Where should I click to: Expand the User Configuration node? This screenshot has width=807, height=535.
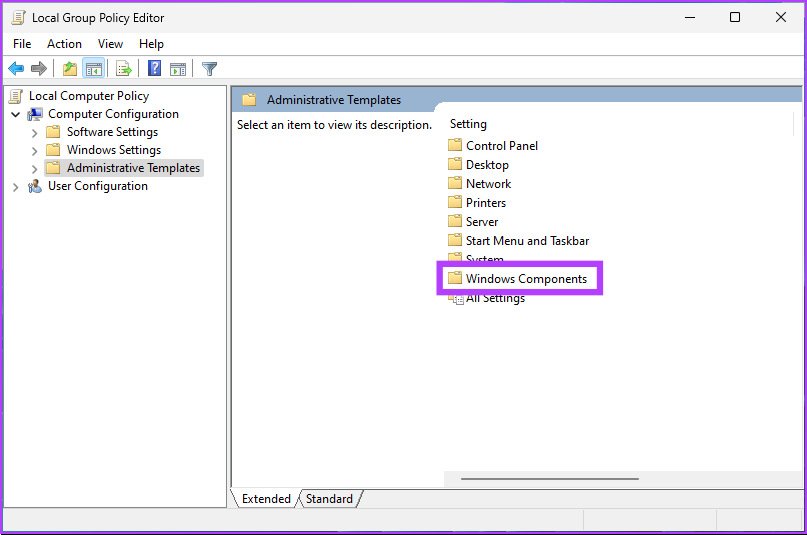[x=16, y=186]
